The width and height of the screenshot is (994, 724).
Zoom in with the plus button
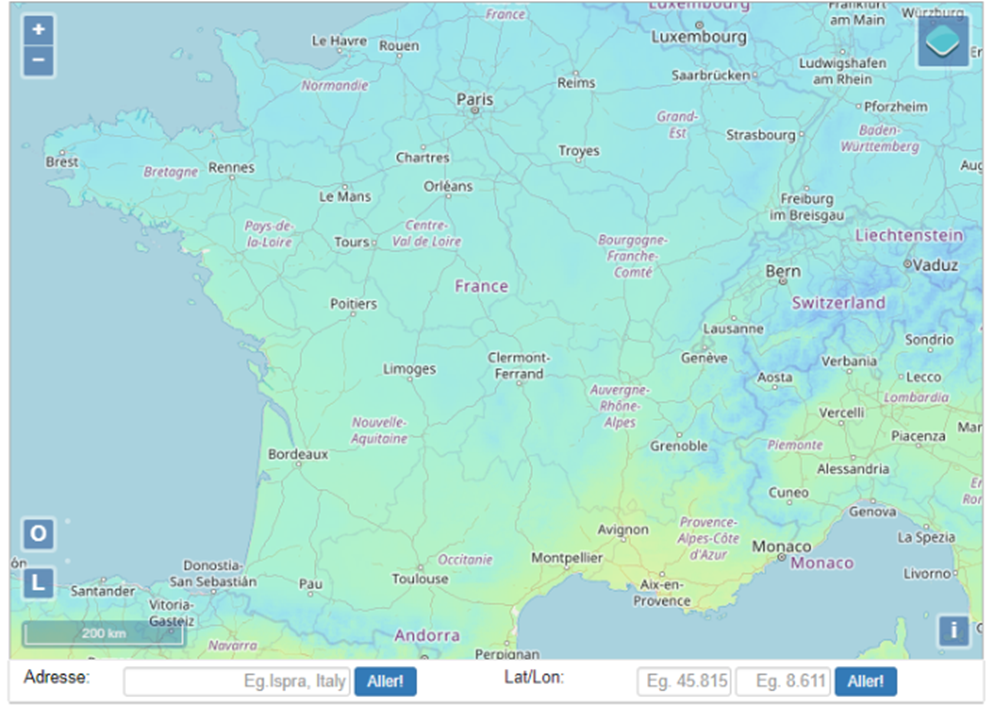click(x=38, y=30)
